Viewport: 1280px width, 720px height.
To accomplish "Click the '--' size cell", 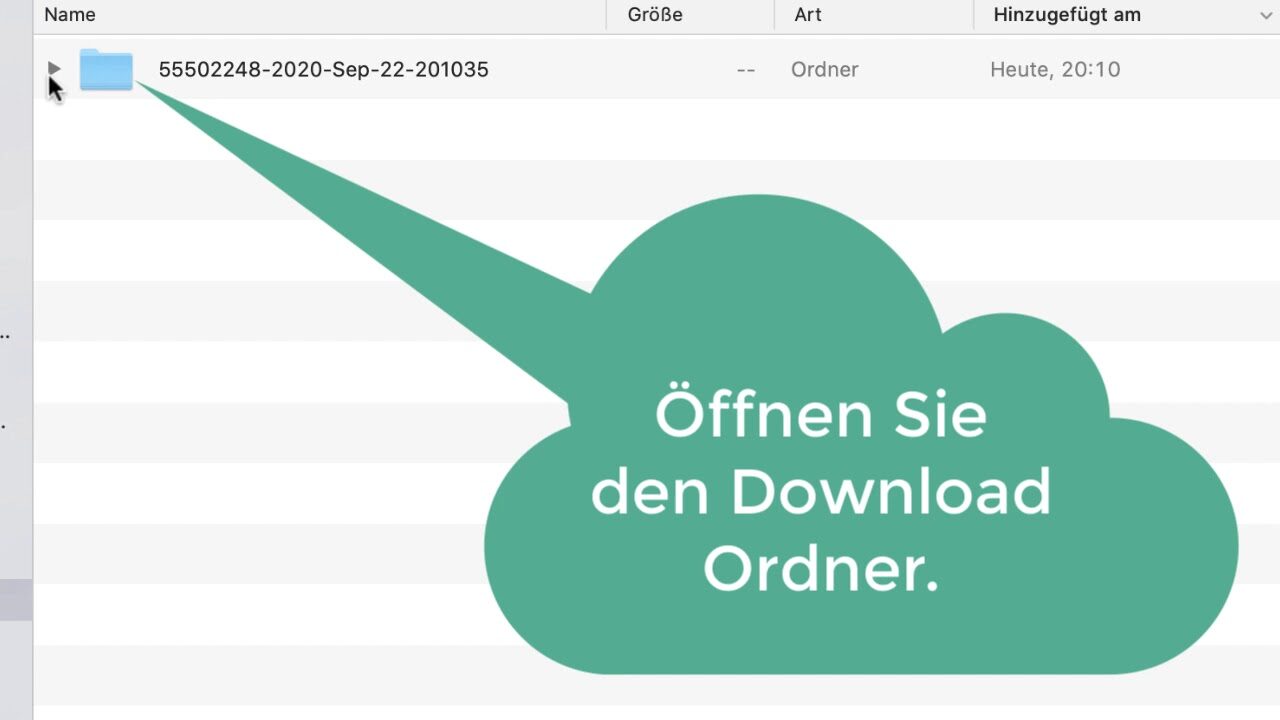I will [745, 70].
